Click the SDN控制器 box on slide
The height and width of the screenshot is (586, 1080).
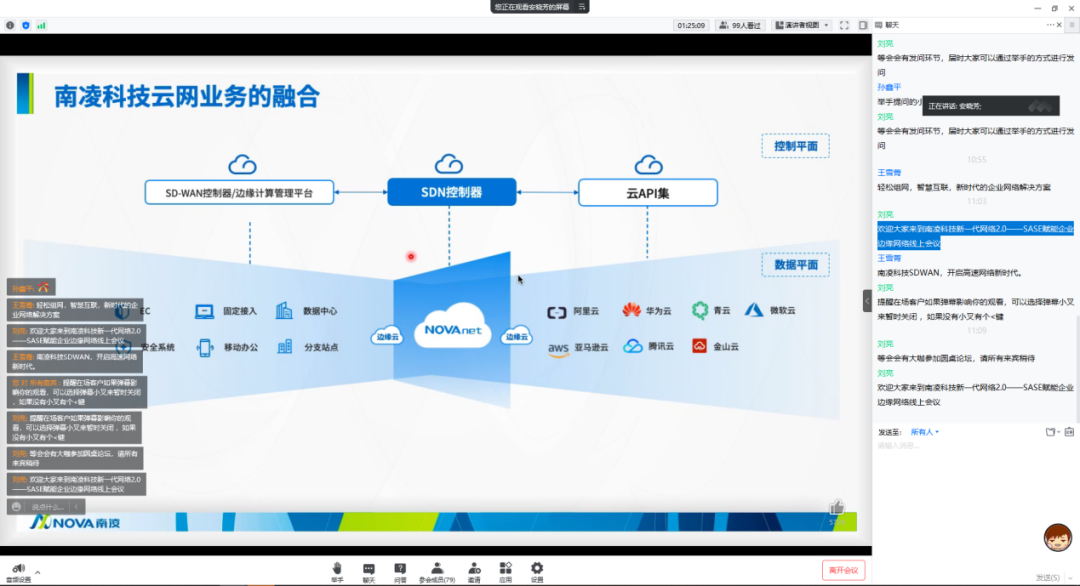click(x=451, y=192)
